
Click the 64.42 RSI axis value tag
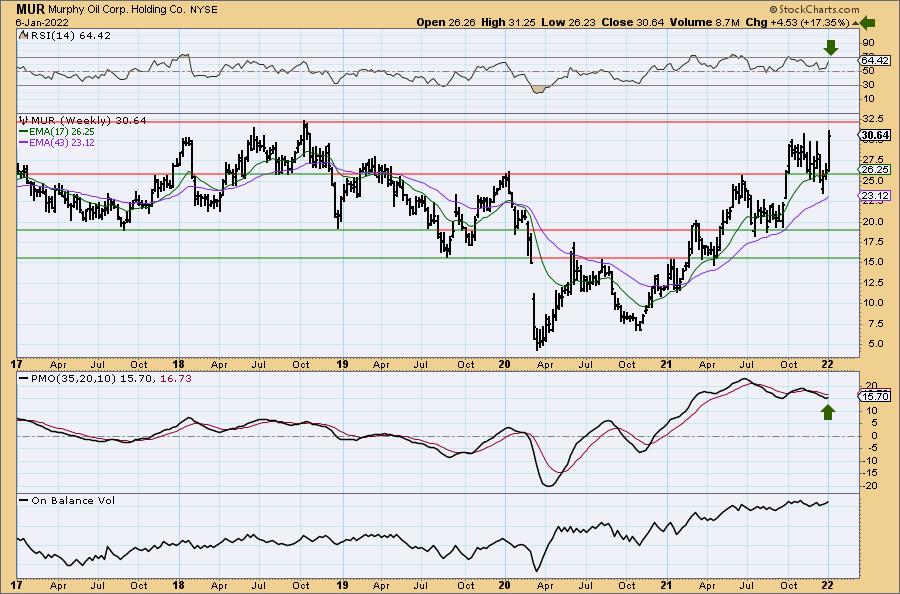coord(875,60)
